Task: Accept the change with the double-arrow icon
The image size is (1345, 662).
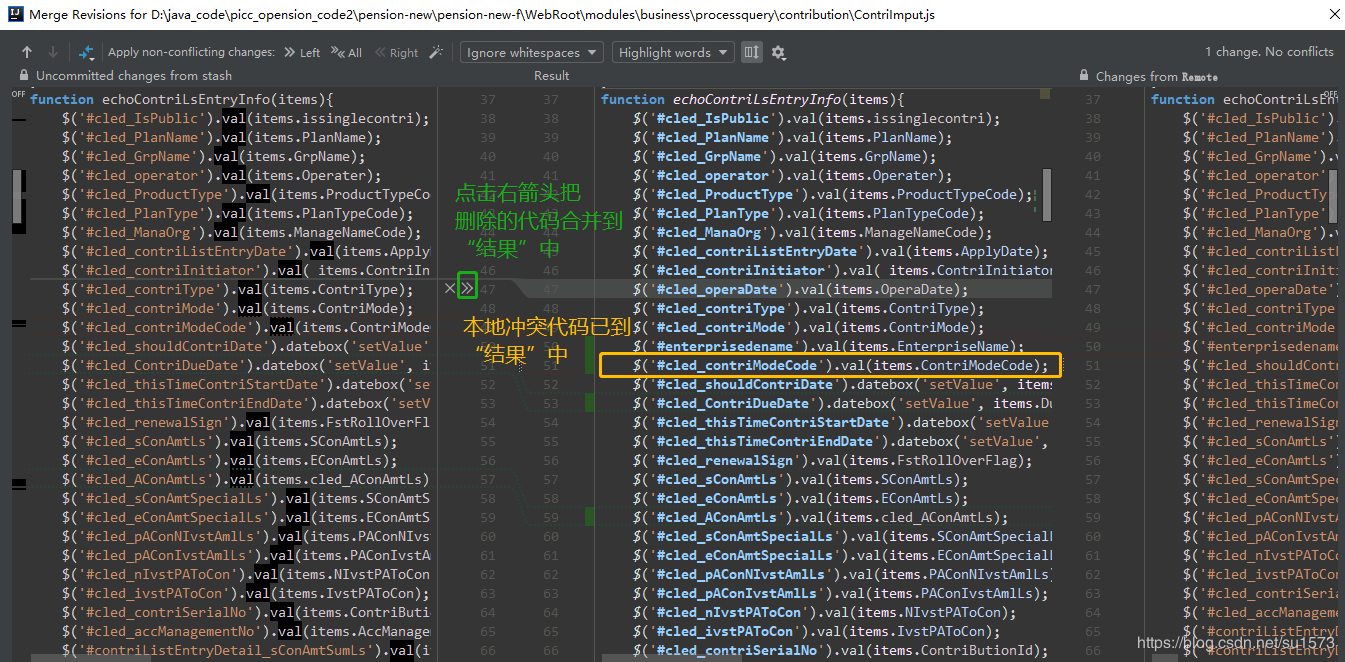Action: point(467,289)
